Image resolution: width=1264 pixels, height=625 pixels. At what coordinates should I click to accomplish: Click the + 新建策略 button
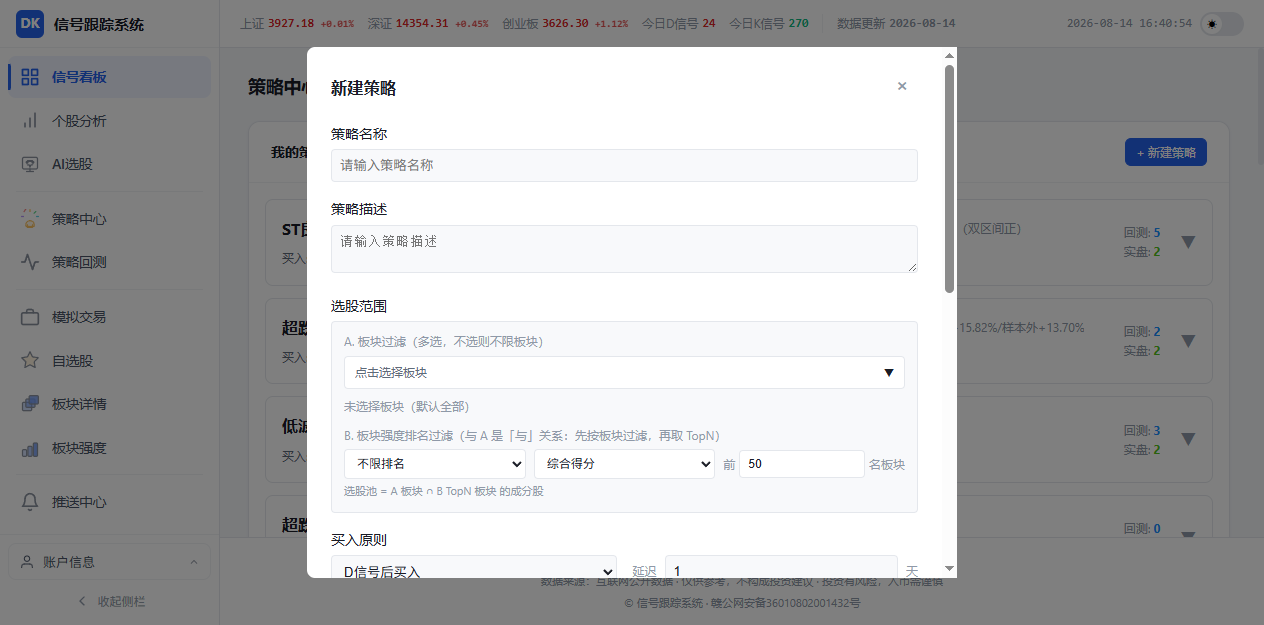click(x=1166, y=153)
